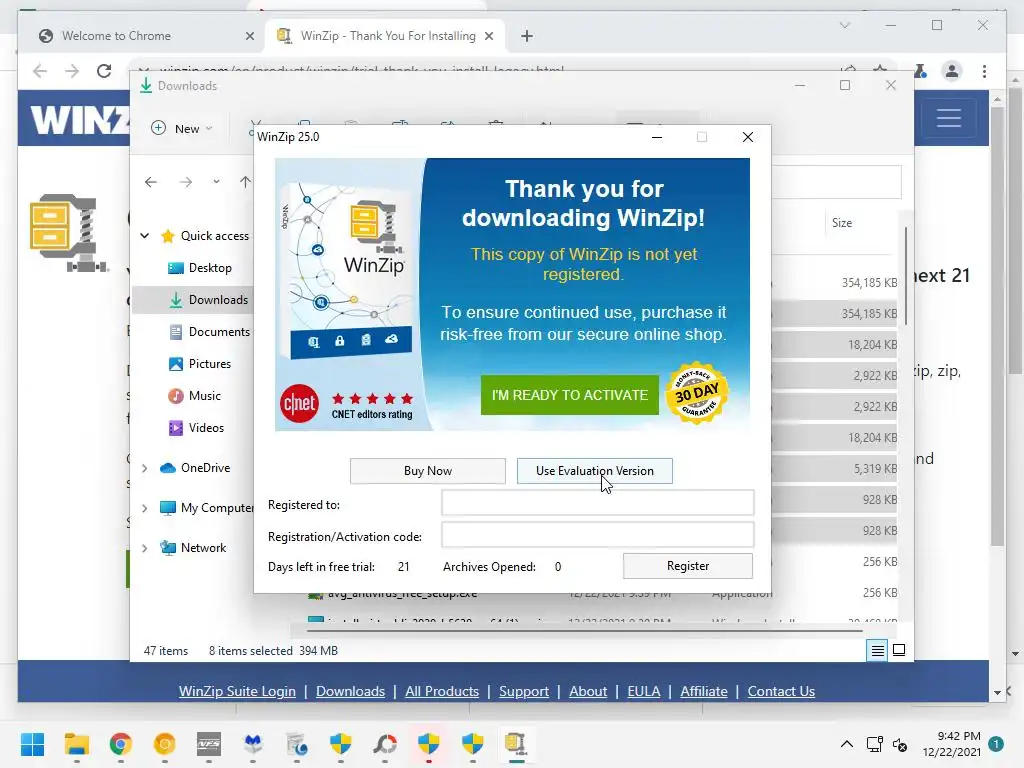Show hidden system tray icons
Viewport: 1024px width, 768px height.
pyautogui.click(x=846, y=744)
